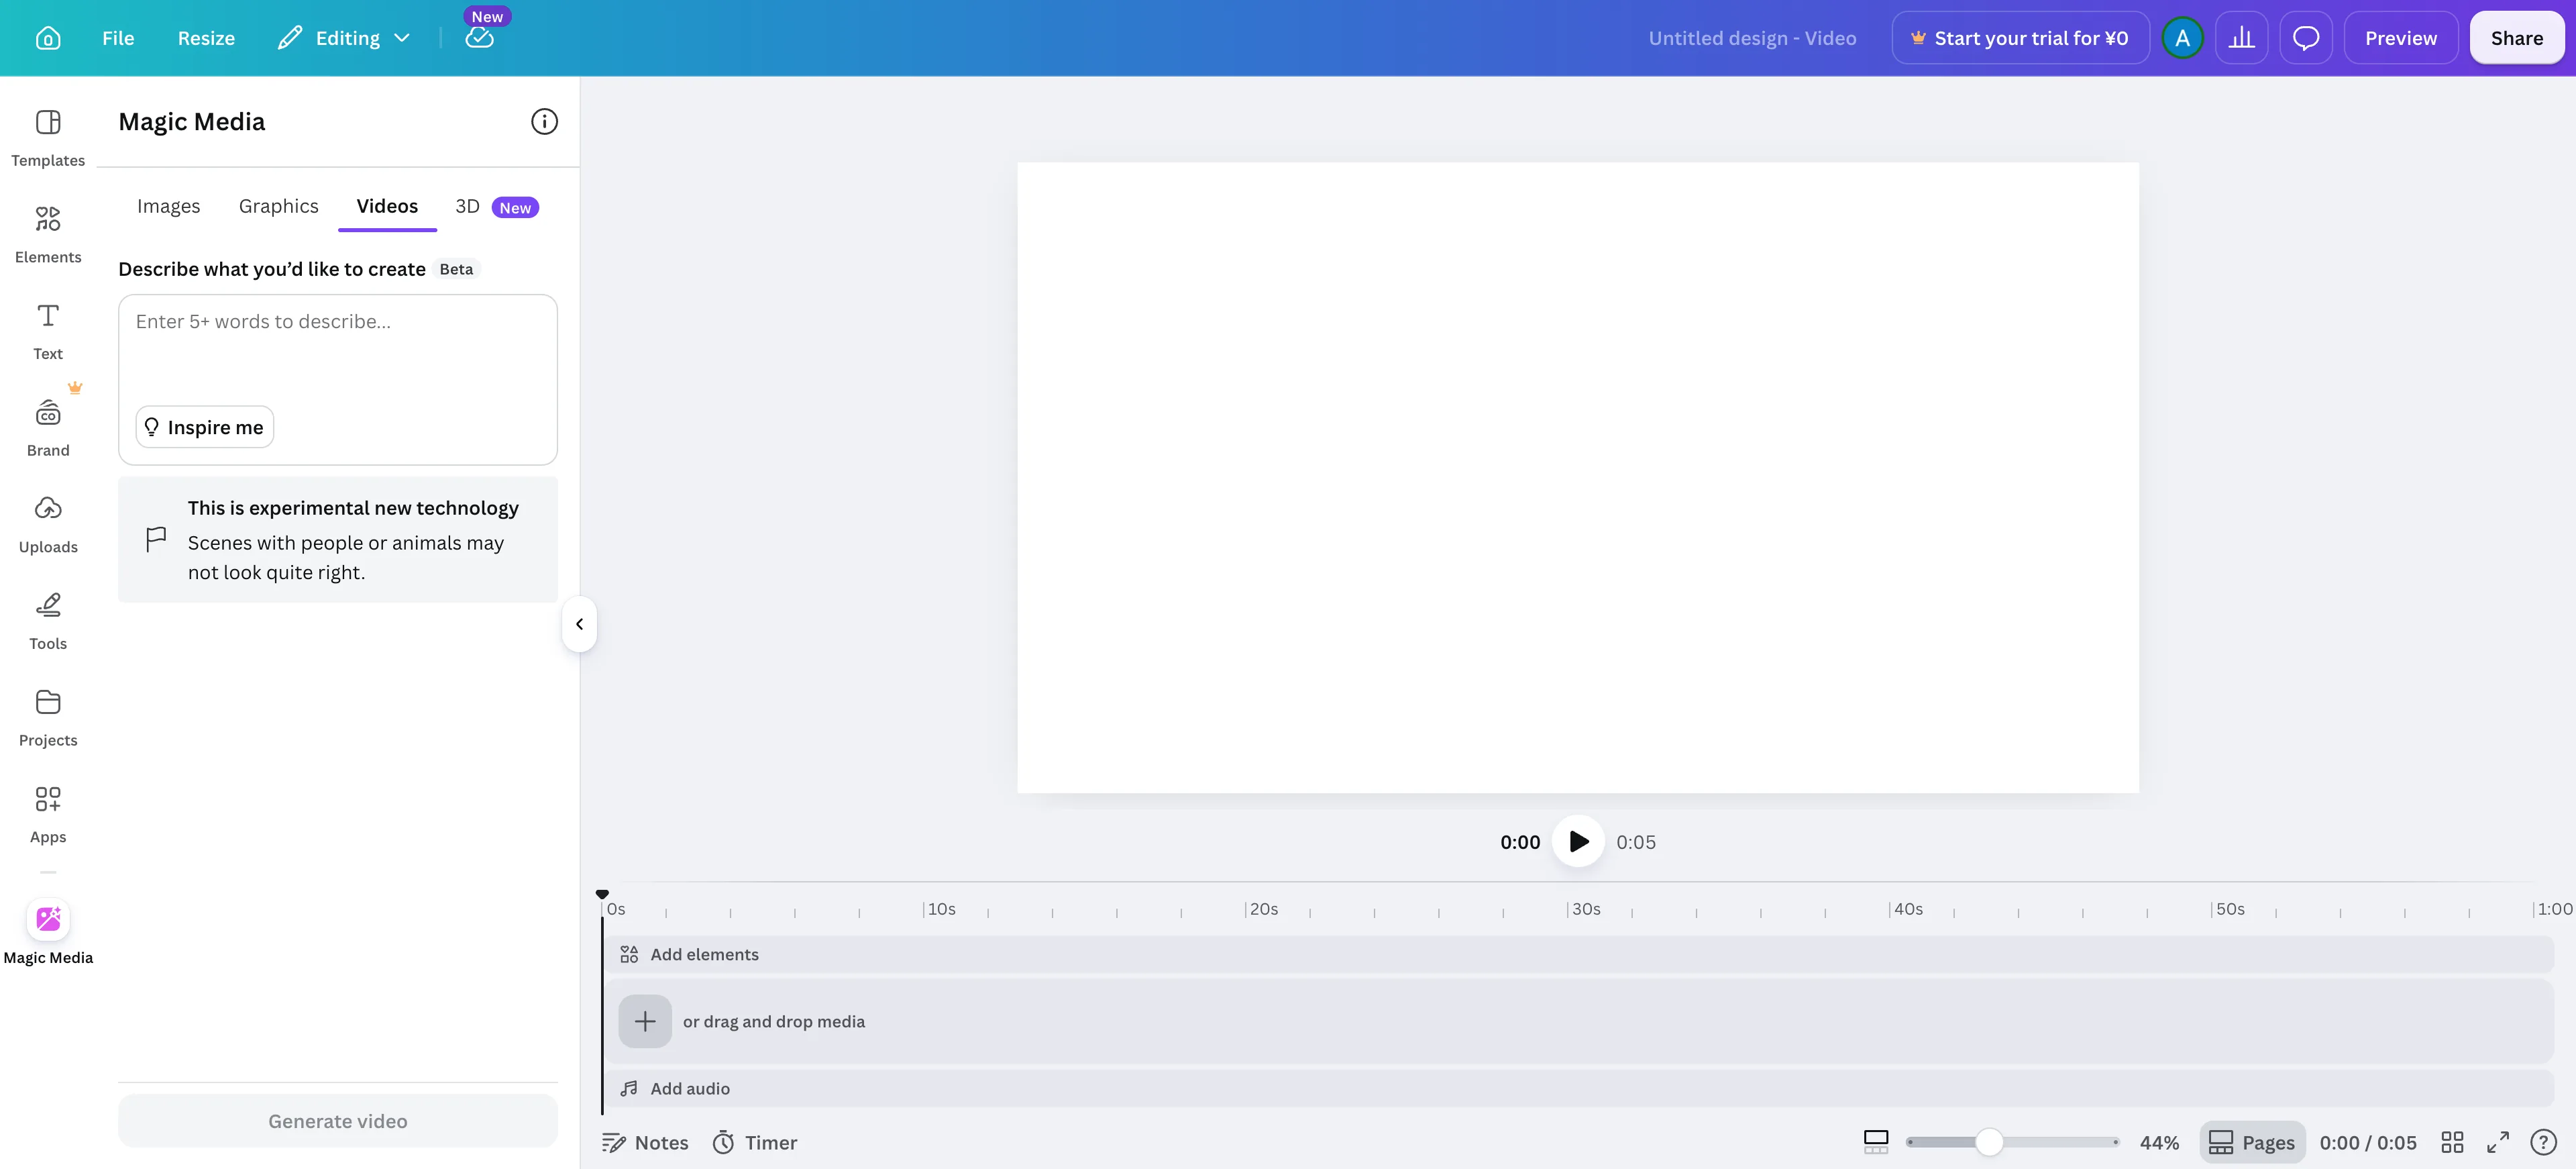Open the Notes panel
Image resolution: width=2576 pixels, height=1169 pixels.
[645, 1142]
